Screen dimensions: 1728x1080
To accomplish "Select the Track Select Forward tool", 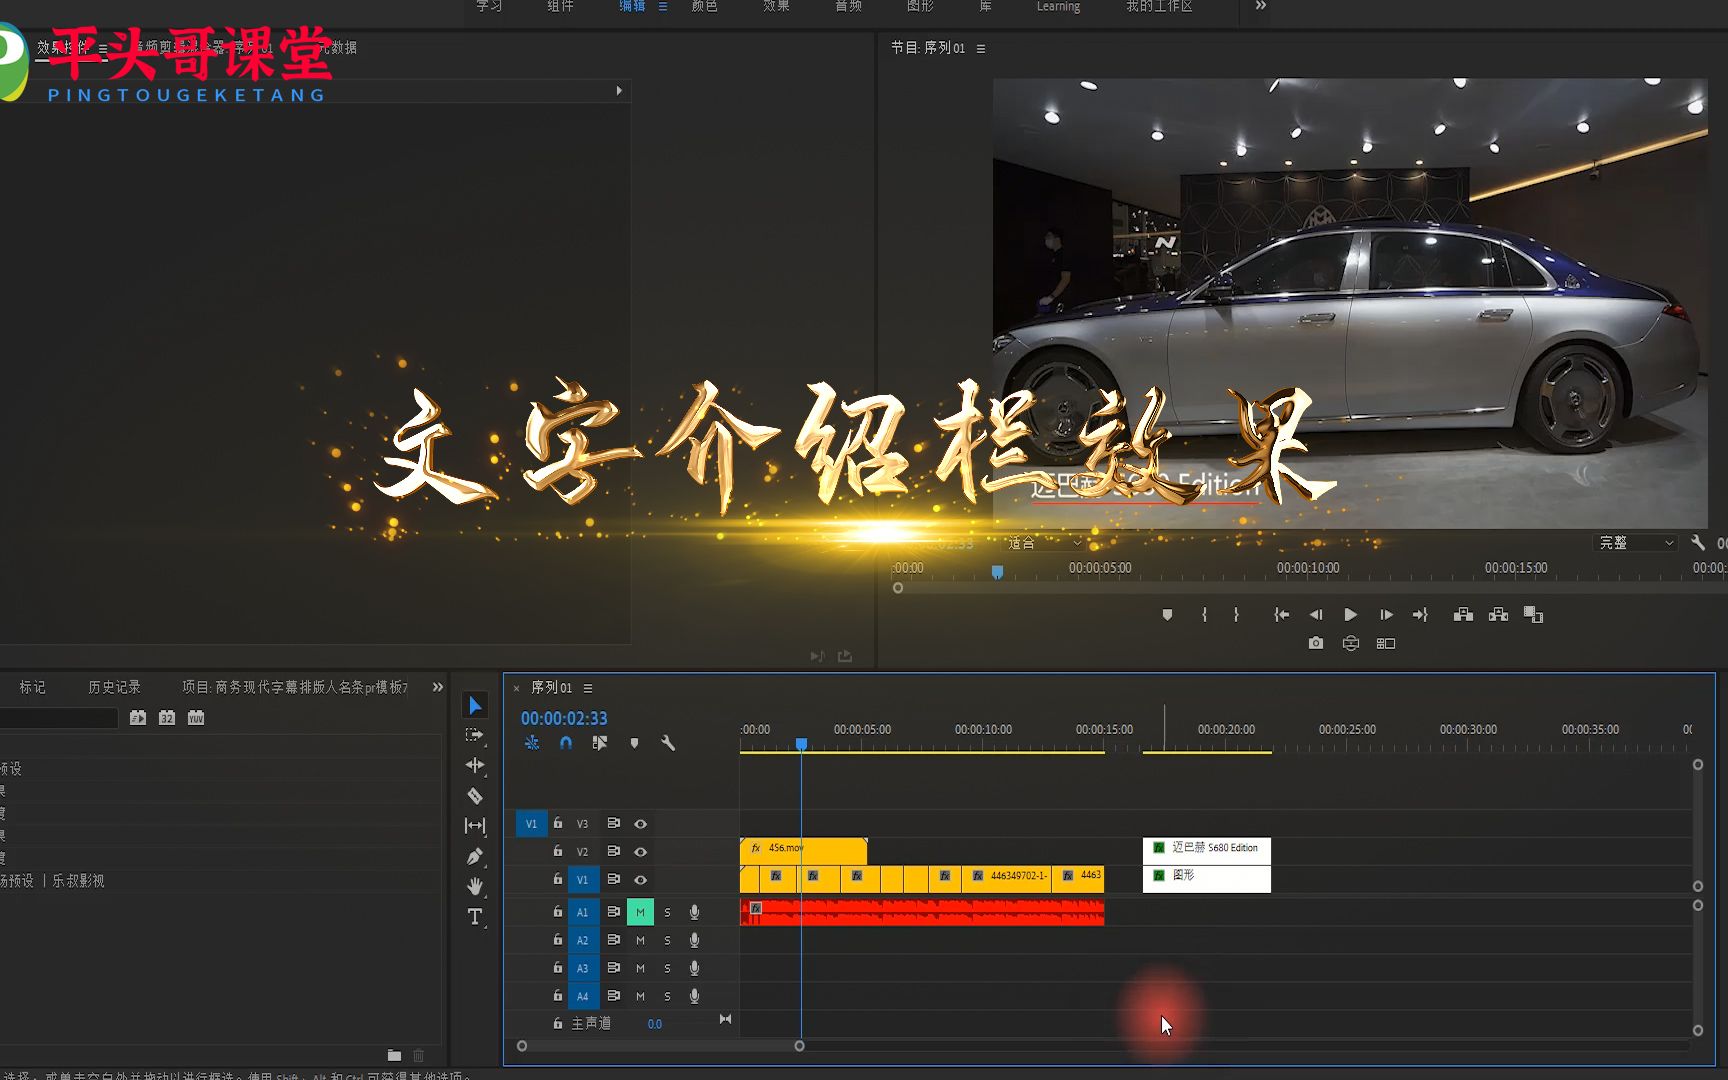I will (475, 735).
